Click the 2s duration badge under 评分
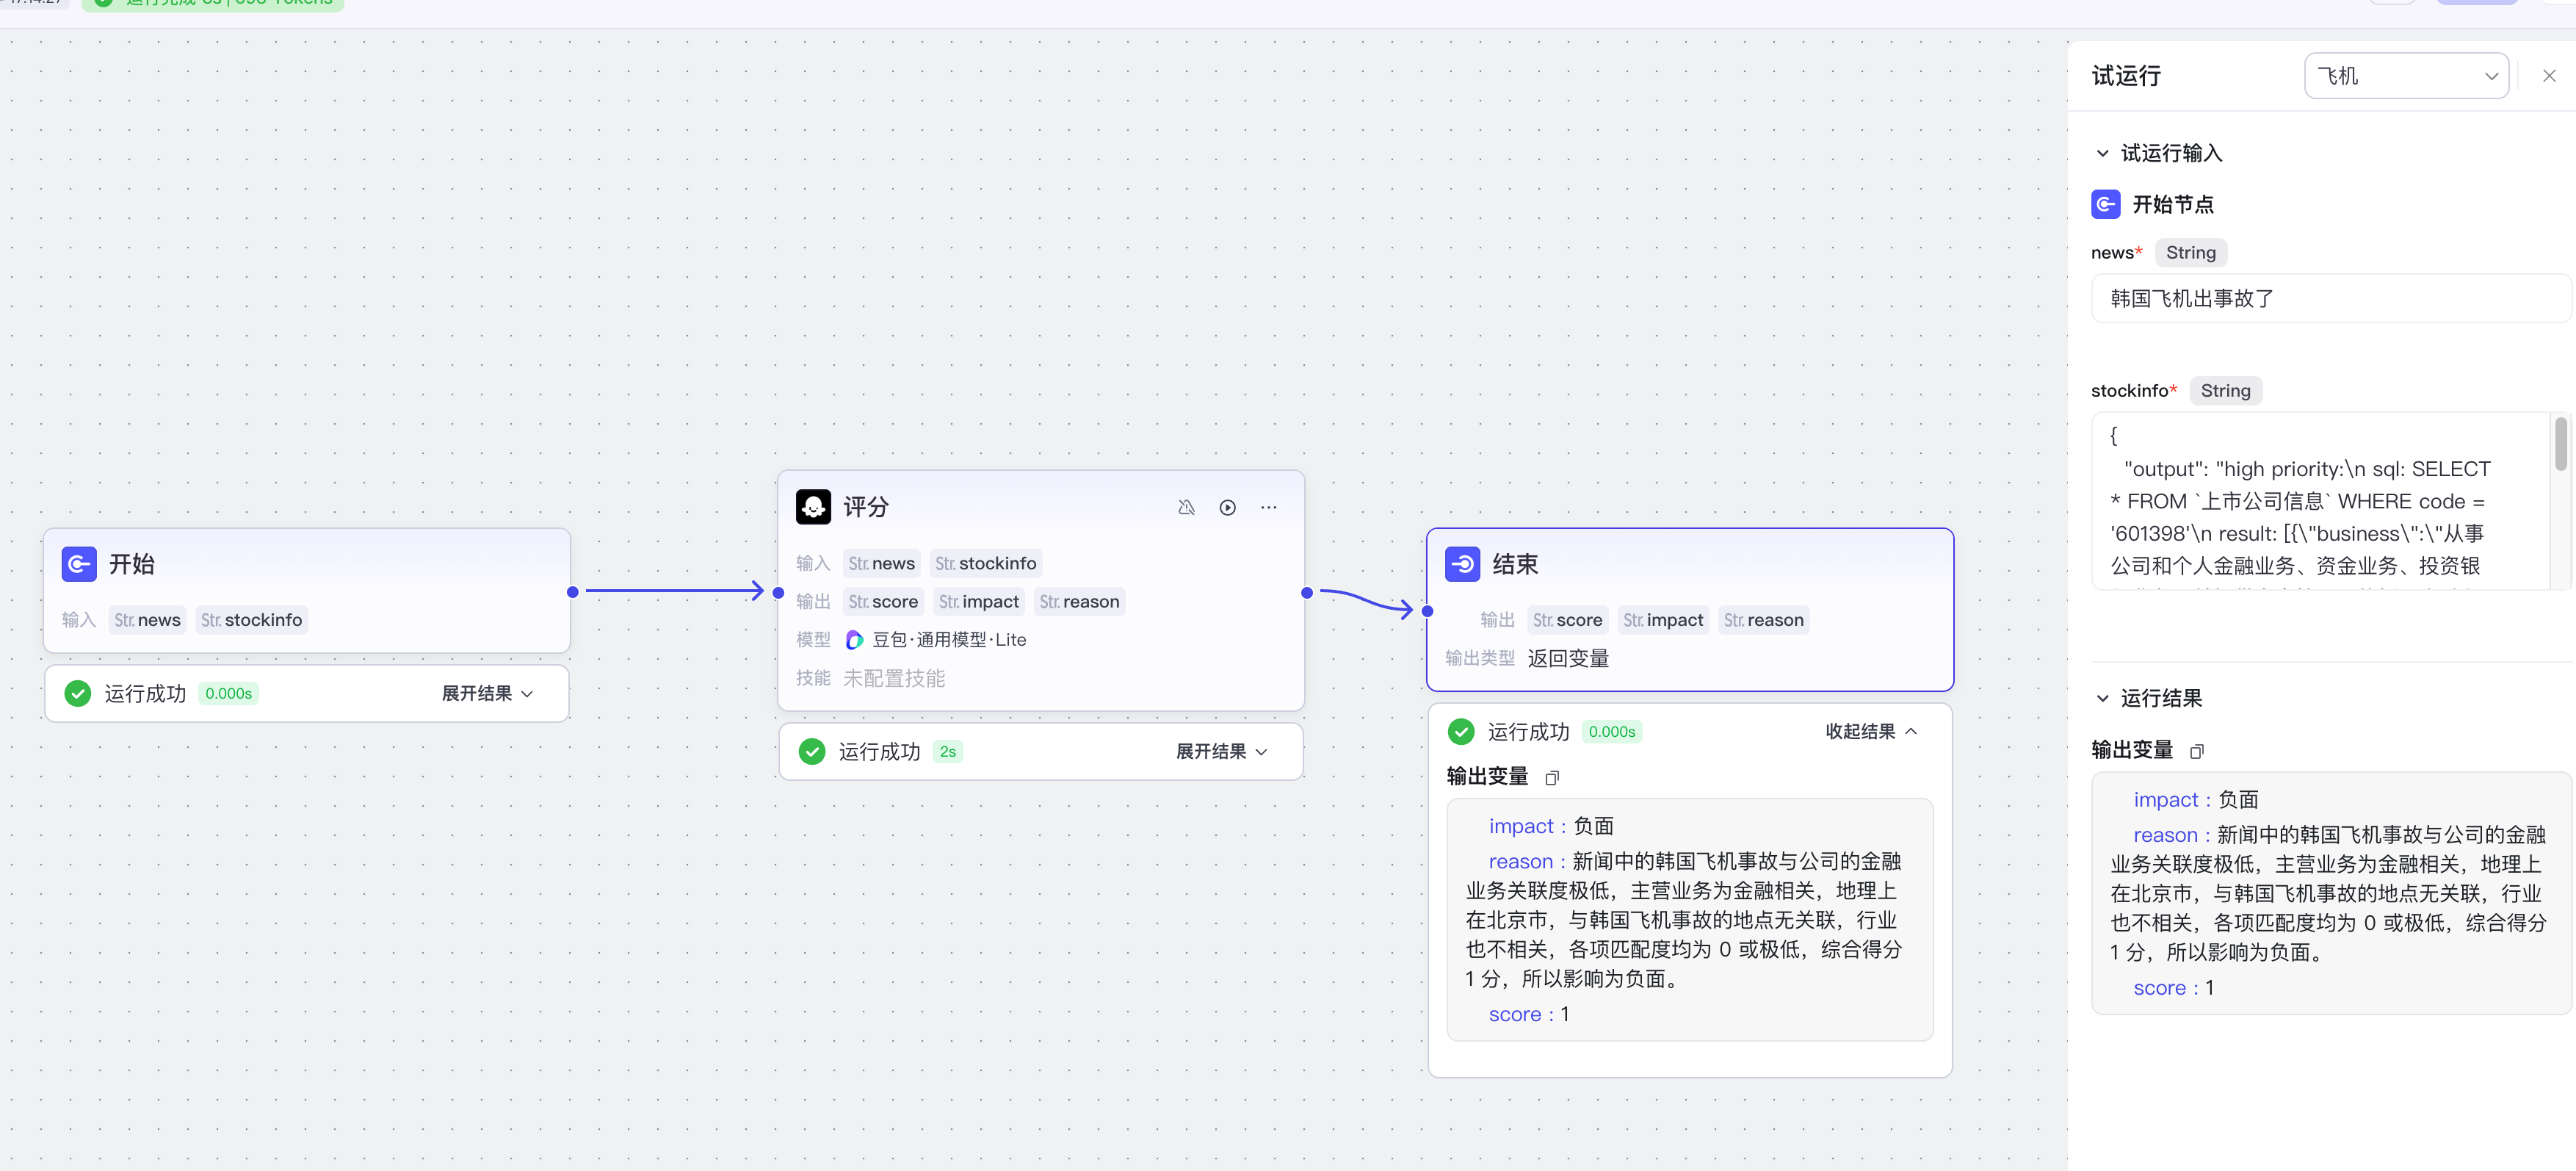 pyautogui.click(x=947, y=752)
